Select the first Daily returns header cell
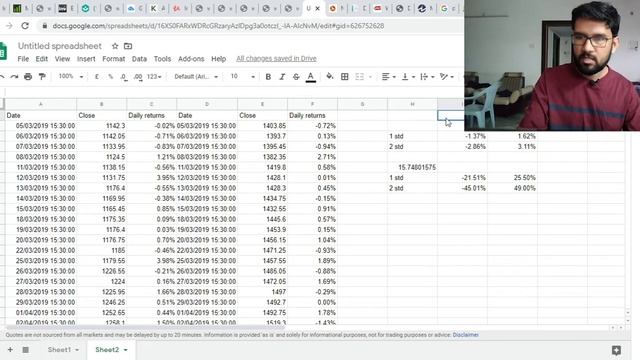 (x=151, y=116)
